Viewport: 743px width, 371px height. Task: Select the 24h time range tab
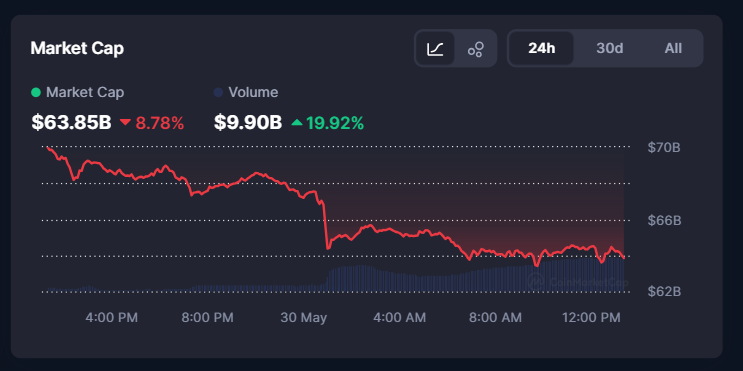542,48
